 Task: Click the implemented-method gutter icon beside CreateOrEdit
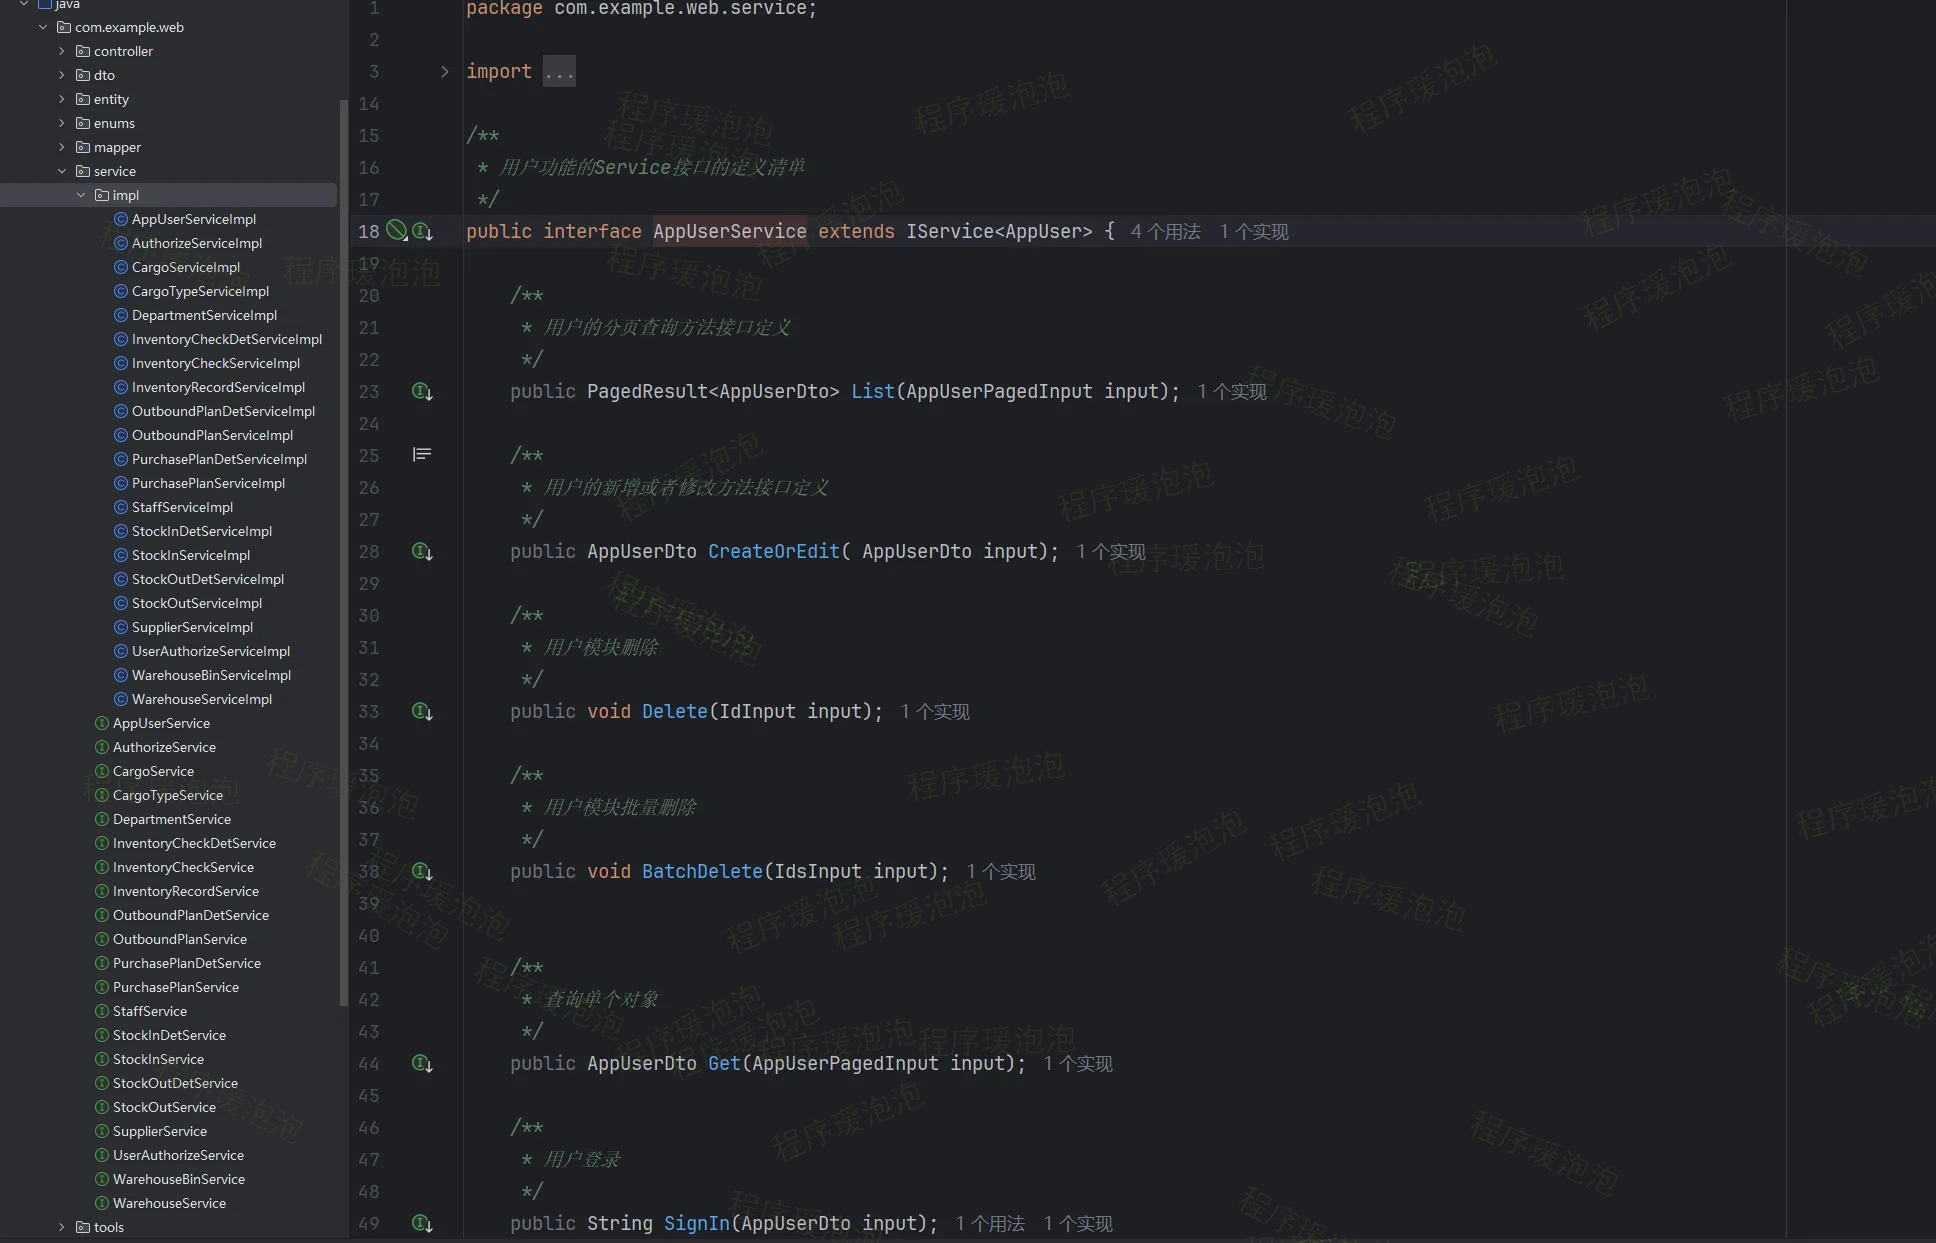pos(422,552)
